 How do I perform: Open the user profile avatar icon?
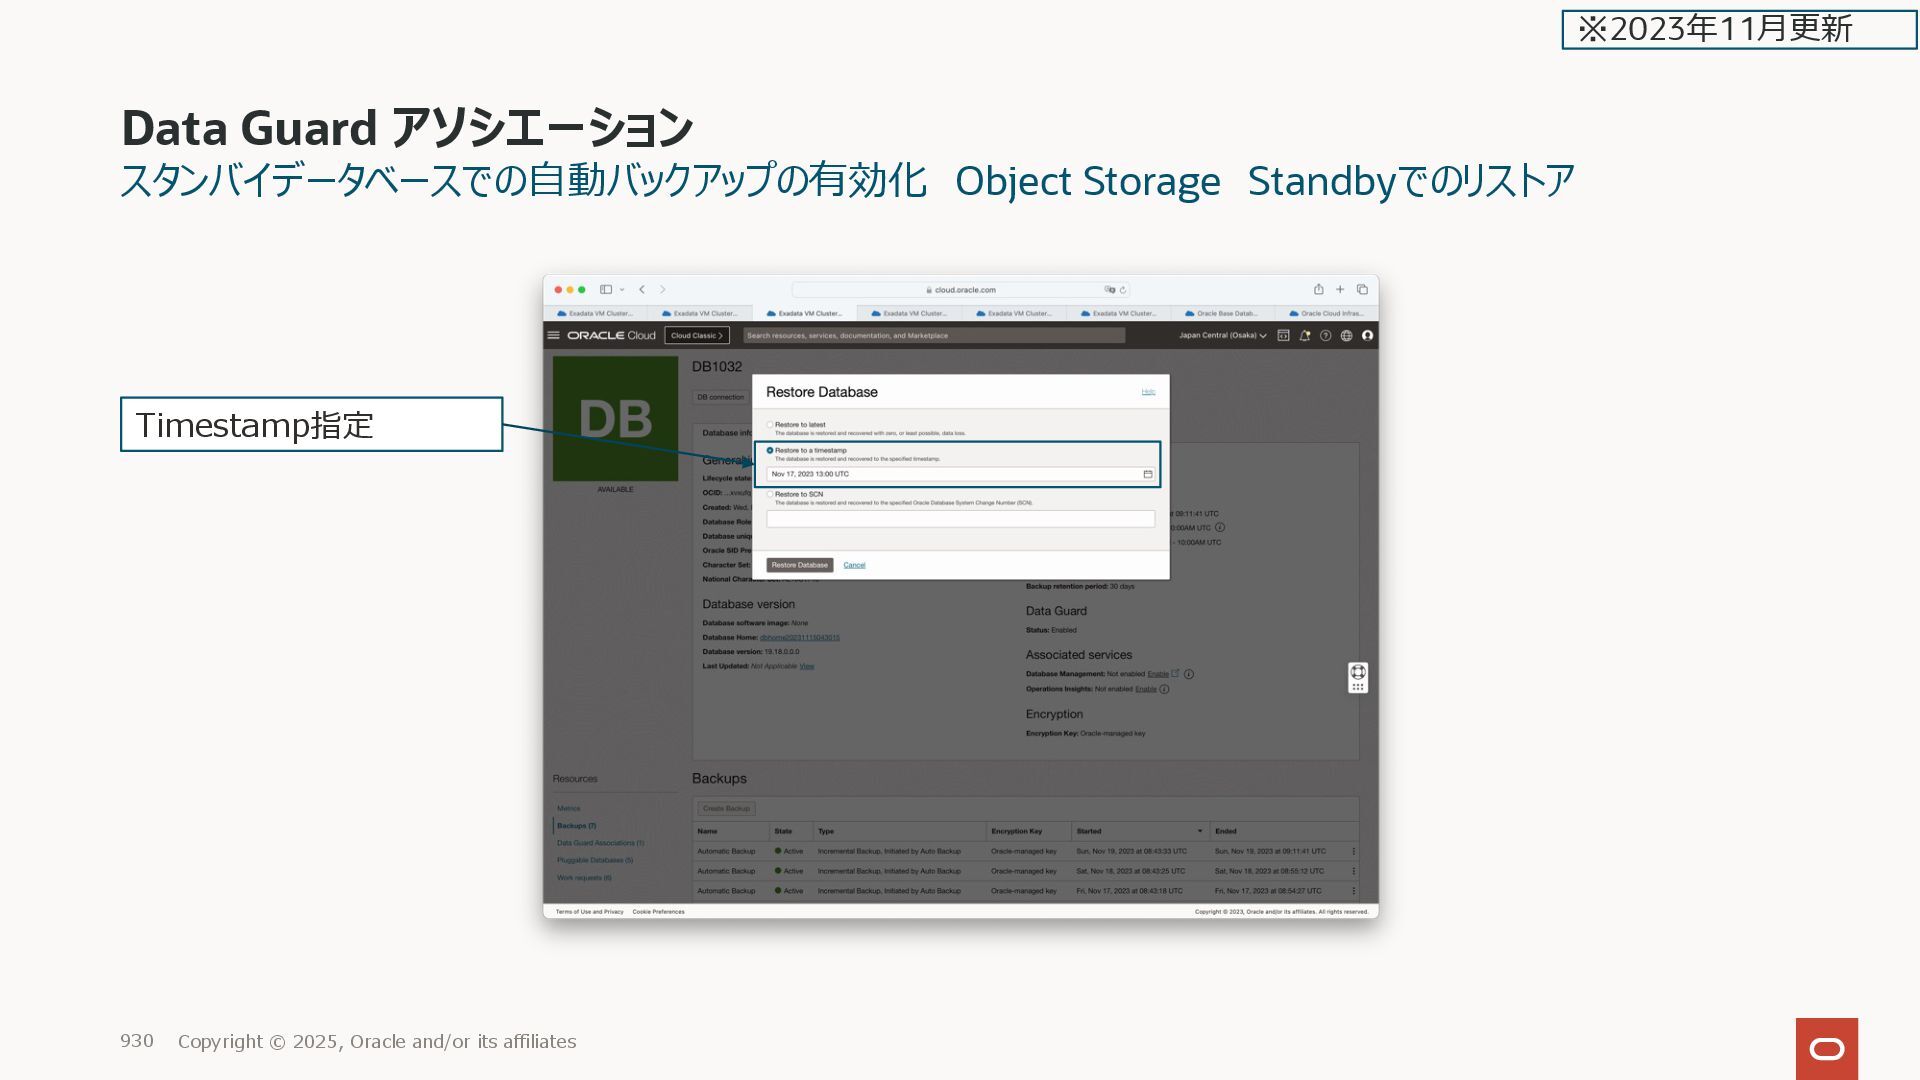tap(1367, 336)
